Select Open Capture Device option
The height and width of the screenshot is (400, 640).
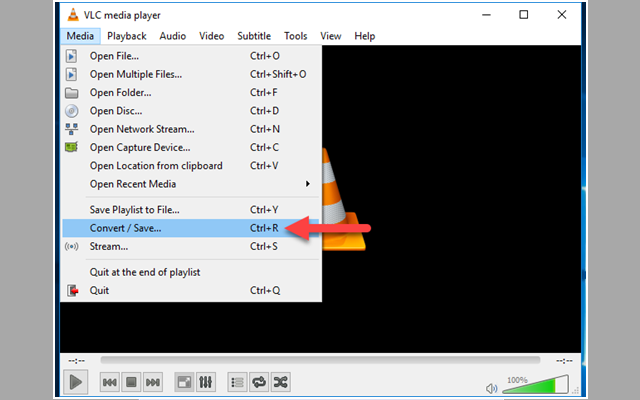click(140, 147)
